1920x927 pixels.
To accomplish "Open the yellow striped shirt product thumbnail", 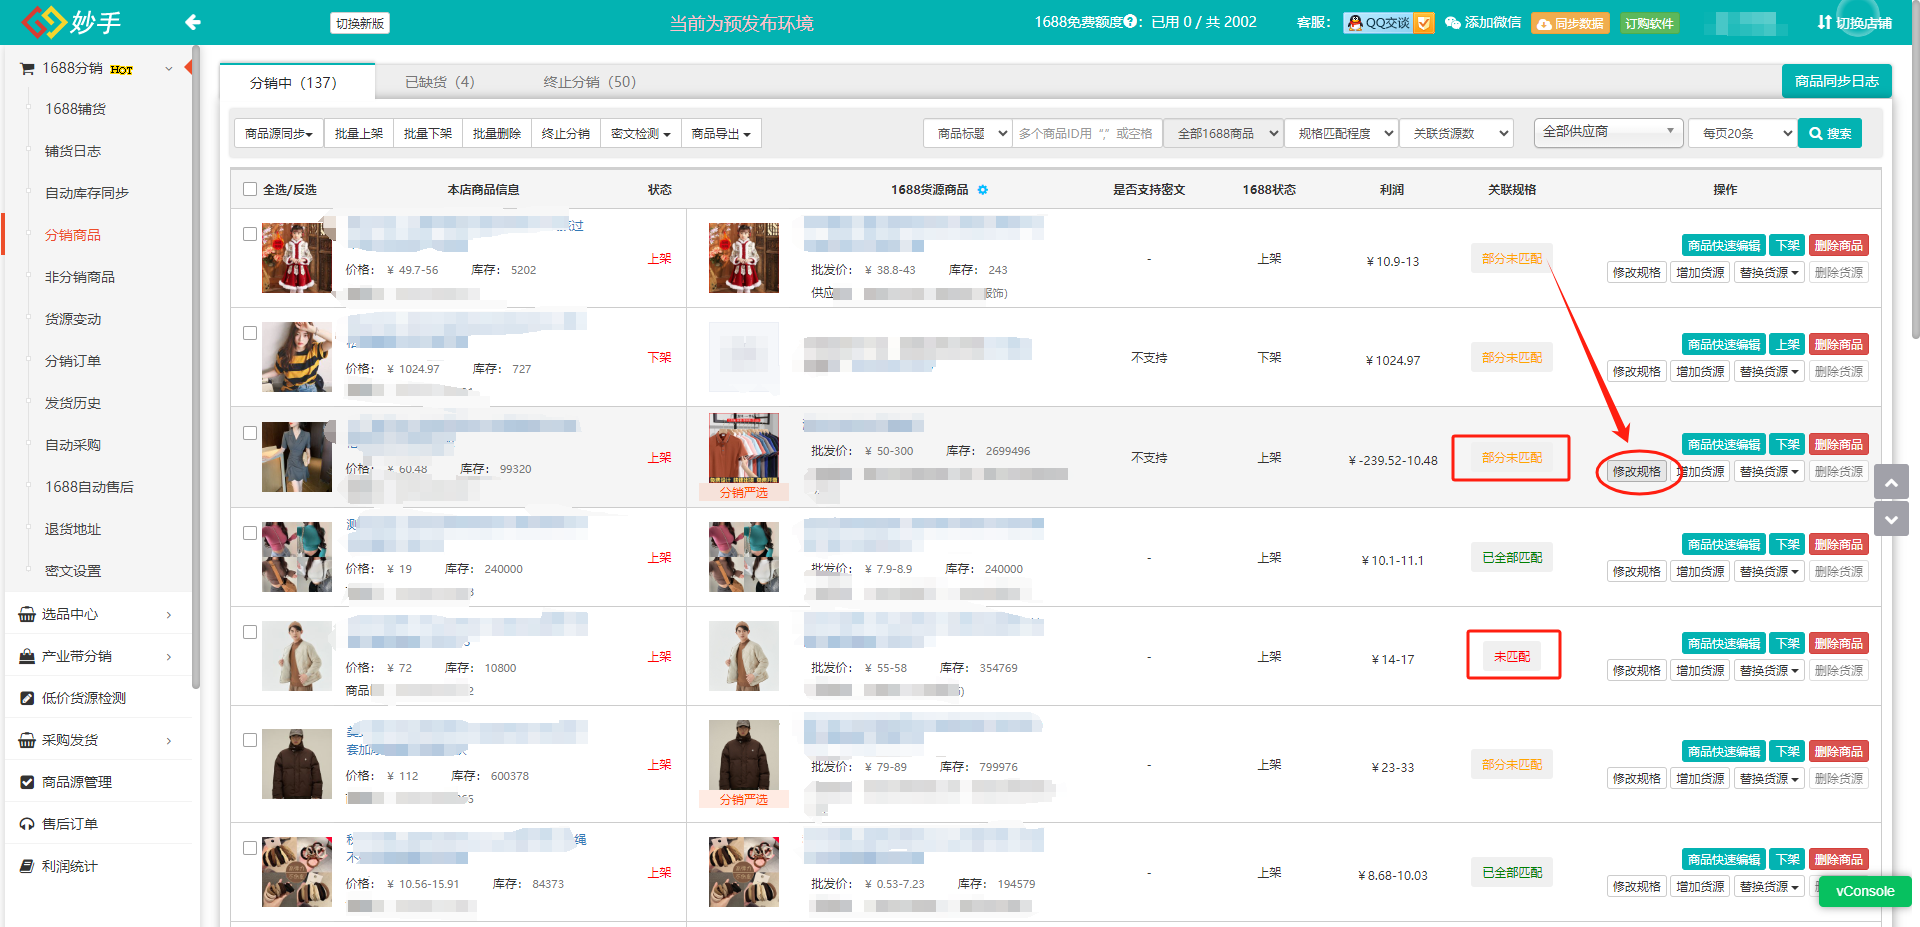I will (x=297, y=357).
